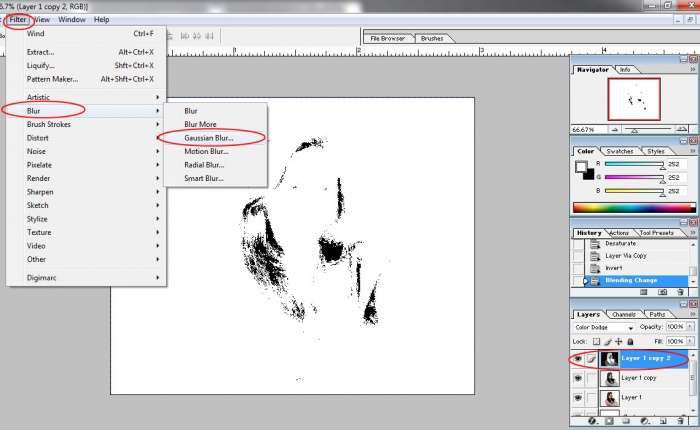Click the foreground color swatch in Color panel
700x430 pixels.
581,167
